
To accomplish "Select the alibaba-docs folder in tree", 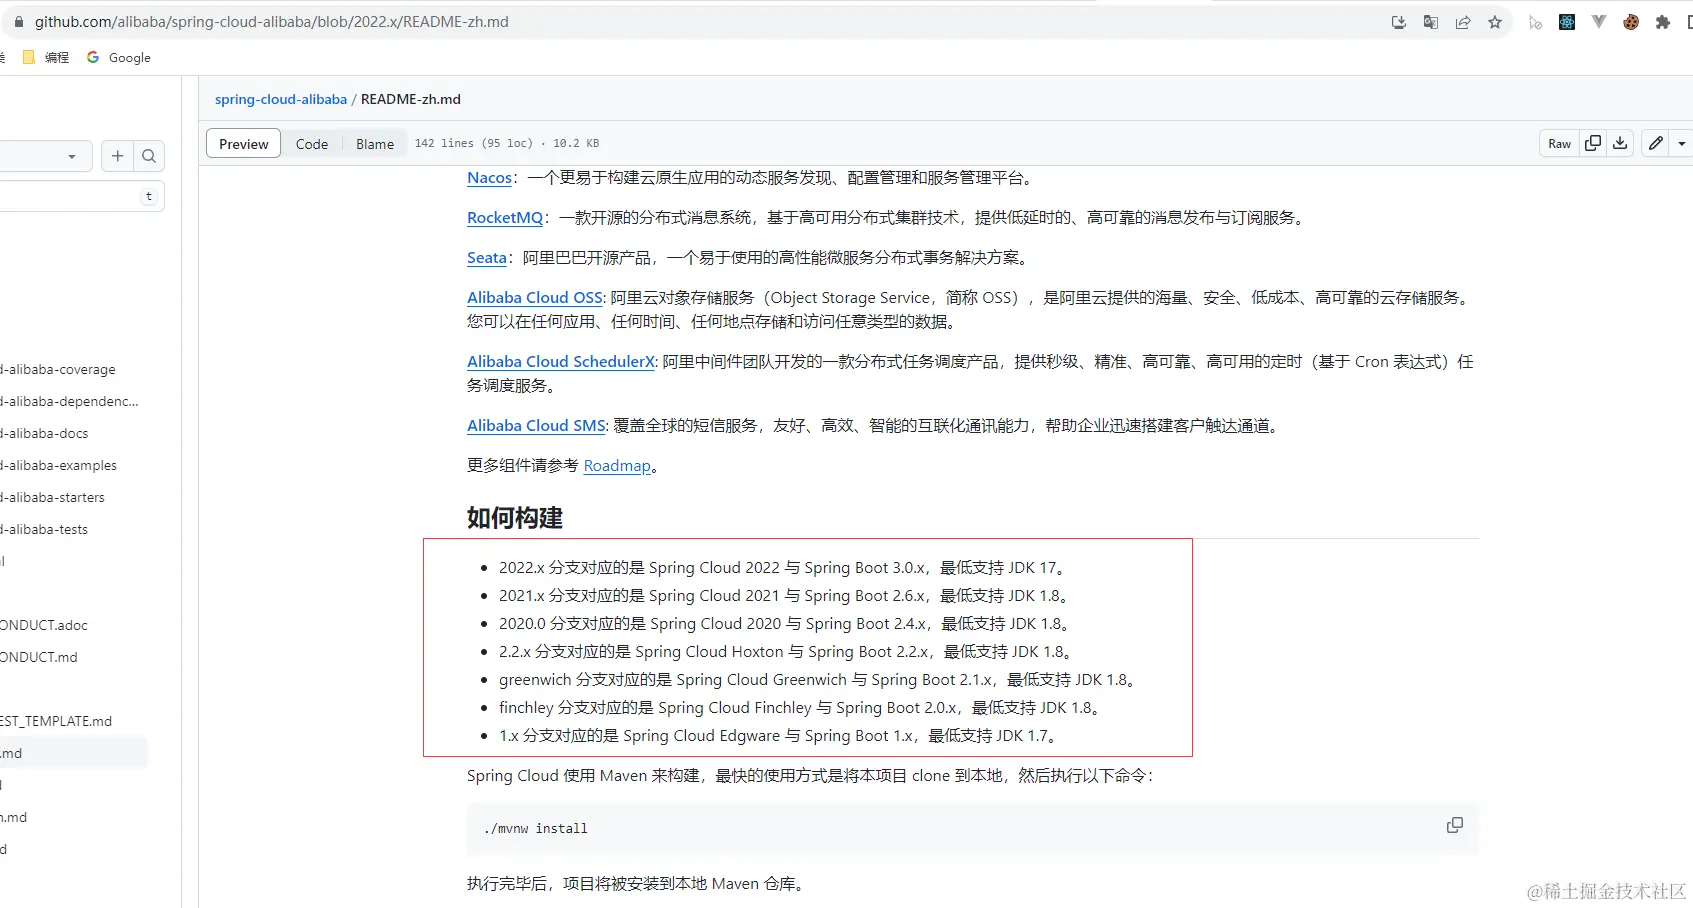I will [x=46, y=433].
